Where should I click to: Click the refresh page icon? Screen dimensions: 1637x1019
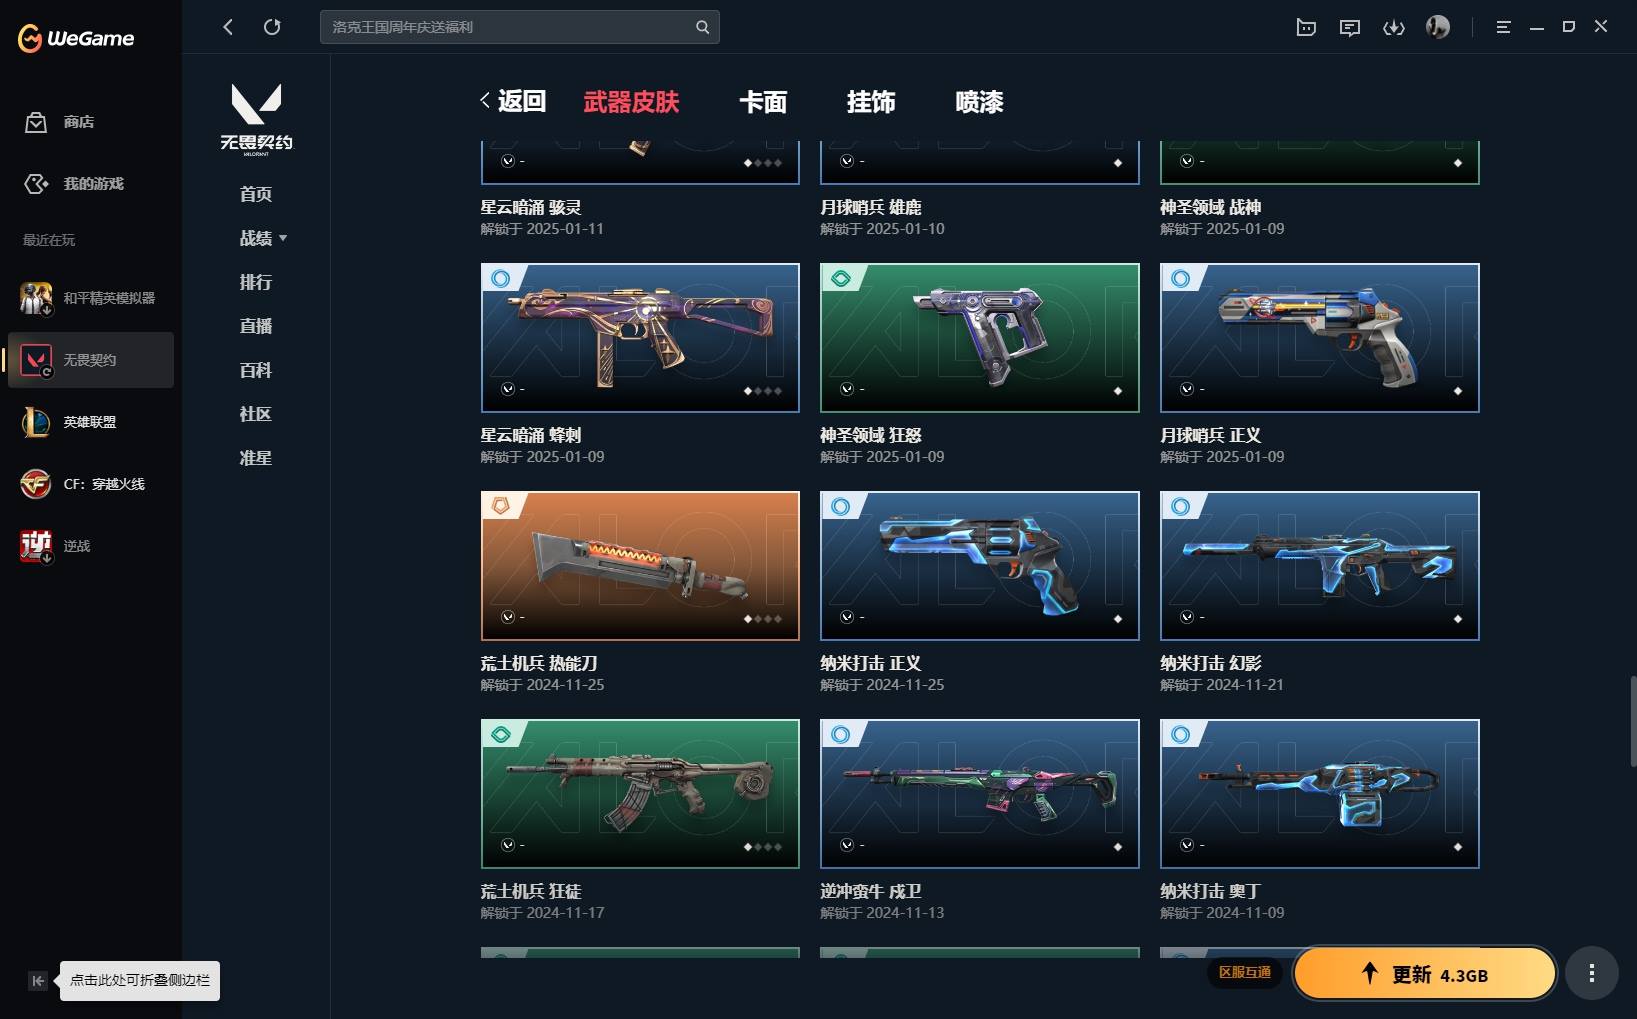[272, 27]
